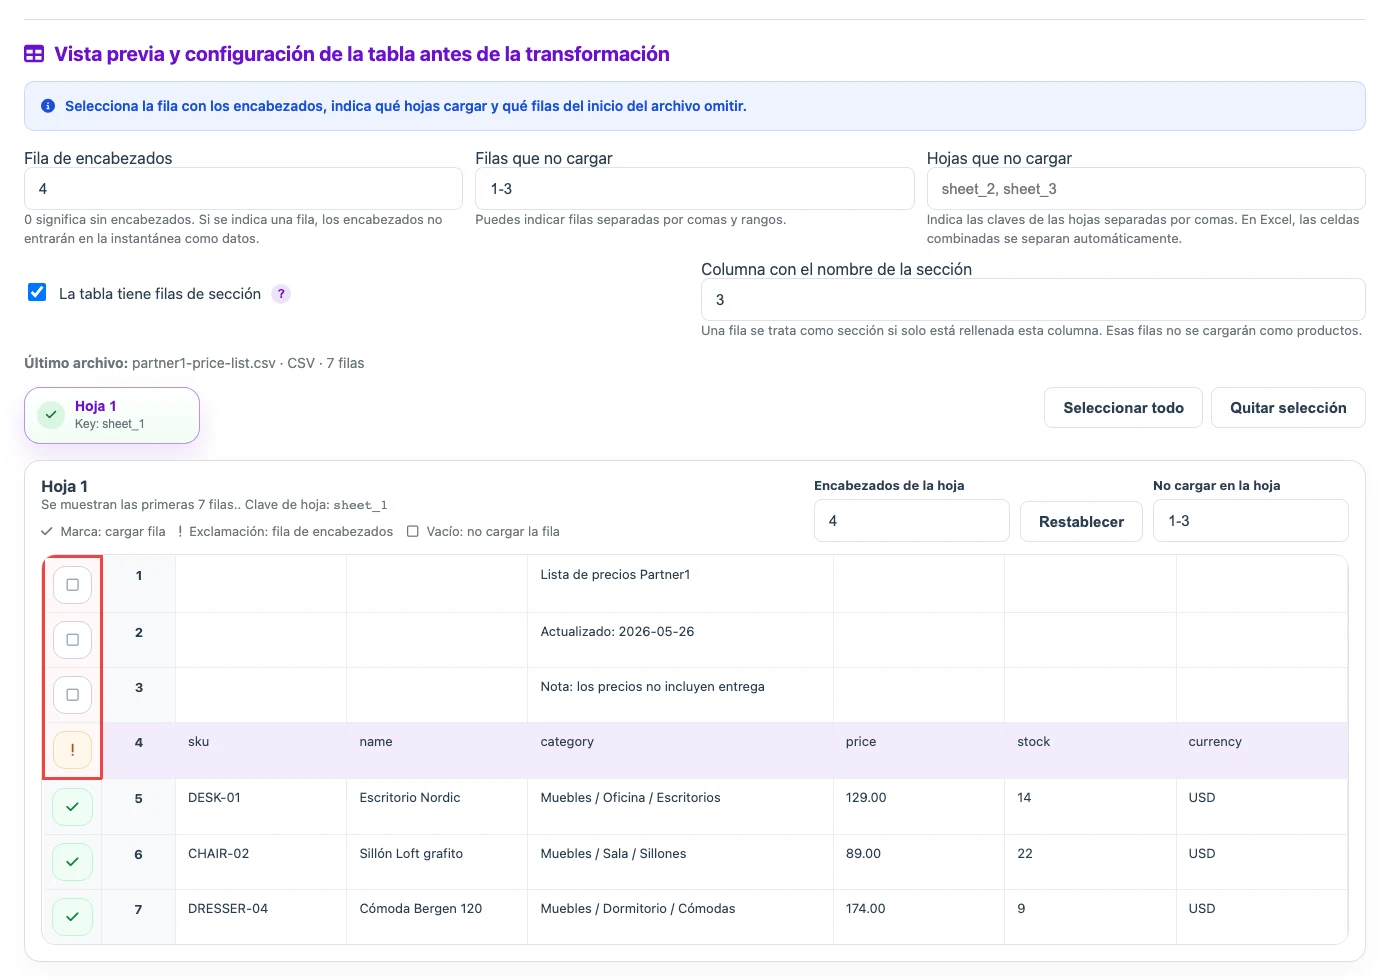Click the exclamation header marker on row 4
The image size is (1390, 980).
point(72,750)
